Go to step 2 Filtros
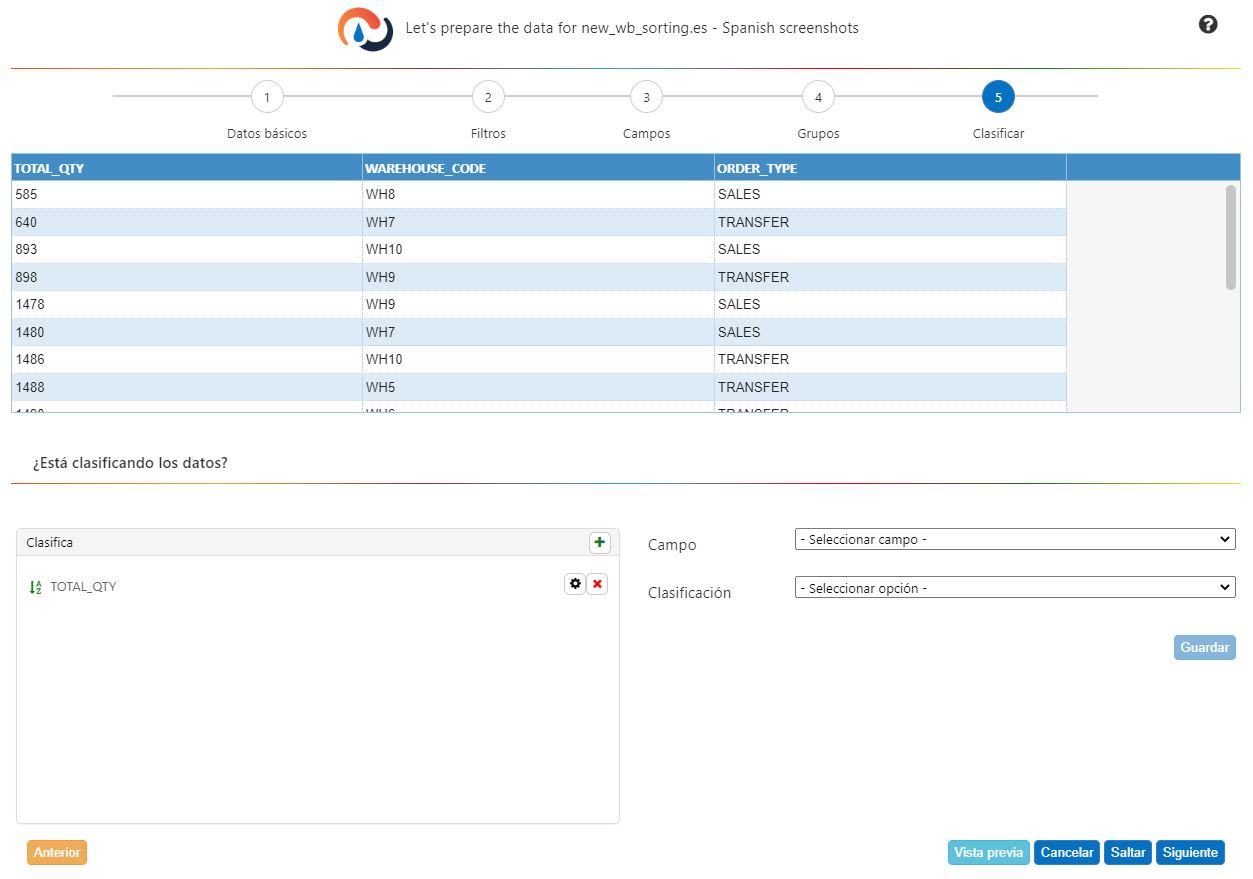Viewport: 1253px width, 879px height. click(488, 97)
